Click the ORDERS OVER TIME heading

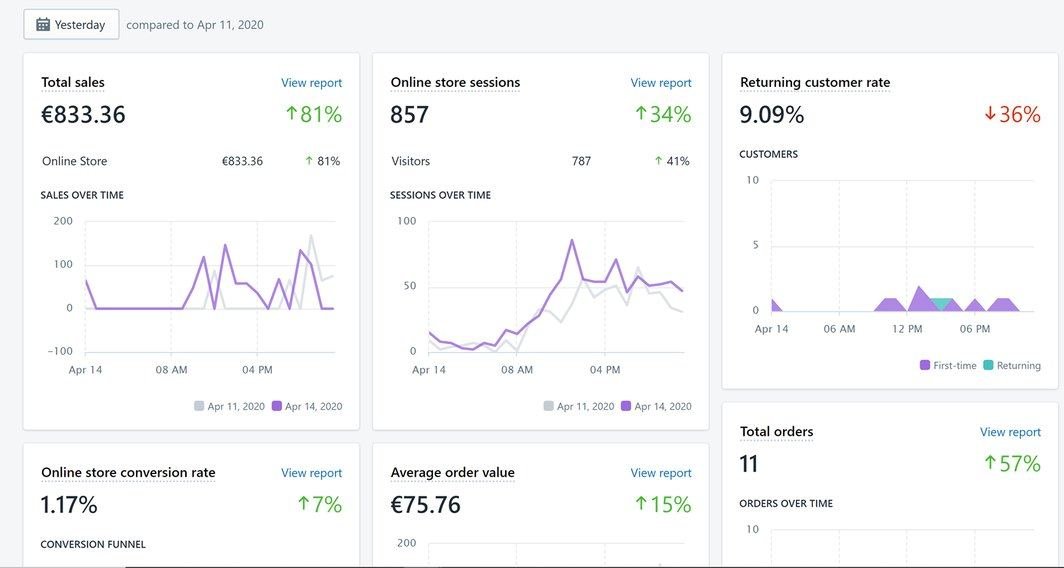tap(786, 504)
